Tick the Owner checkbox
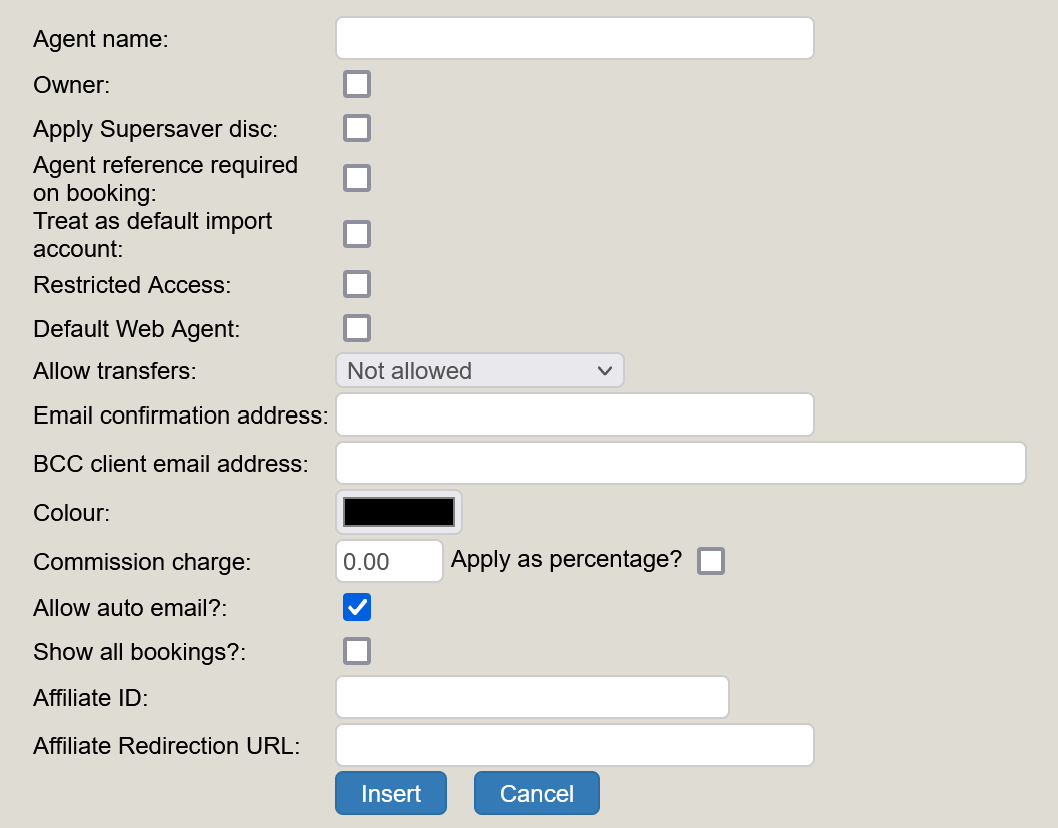1058x828 pixels. coord(357,84)
